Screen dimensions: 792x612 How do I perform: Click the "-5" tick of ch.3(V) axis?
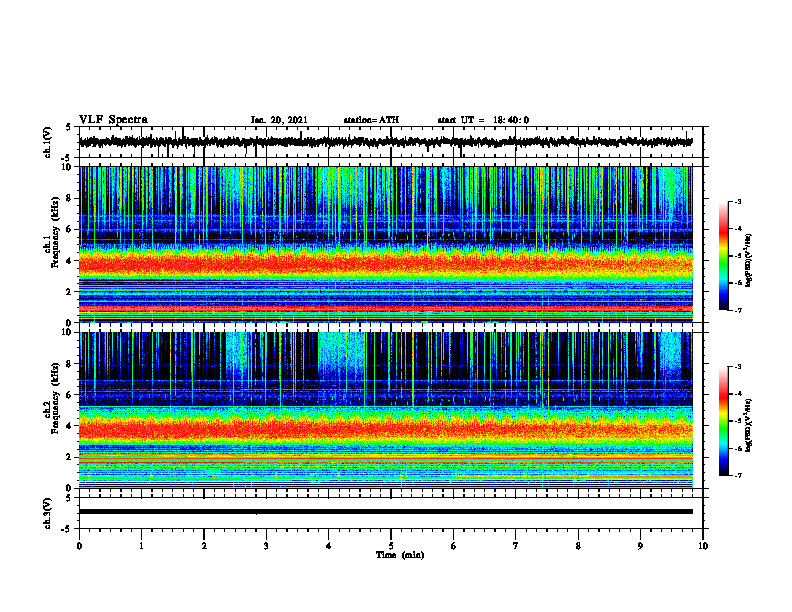click(67, 529)
